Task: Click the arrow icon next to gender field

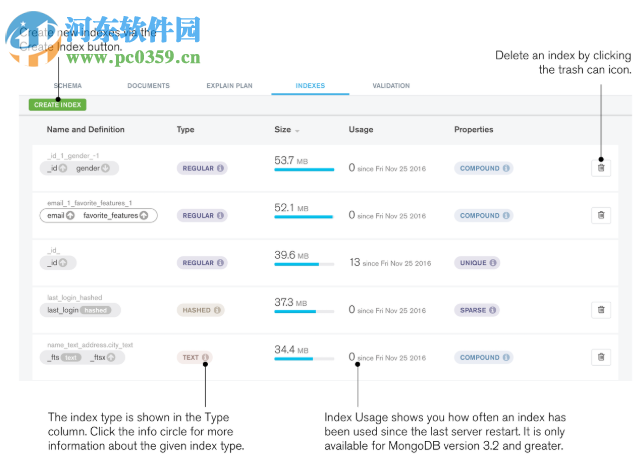Action: 105,168
